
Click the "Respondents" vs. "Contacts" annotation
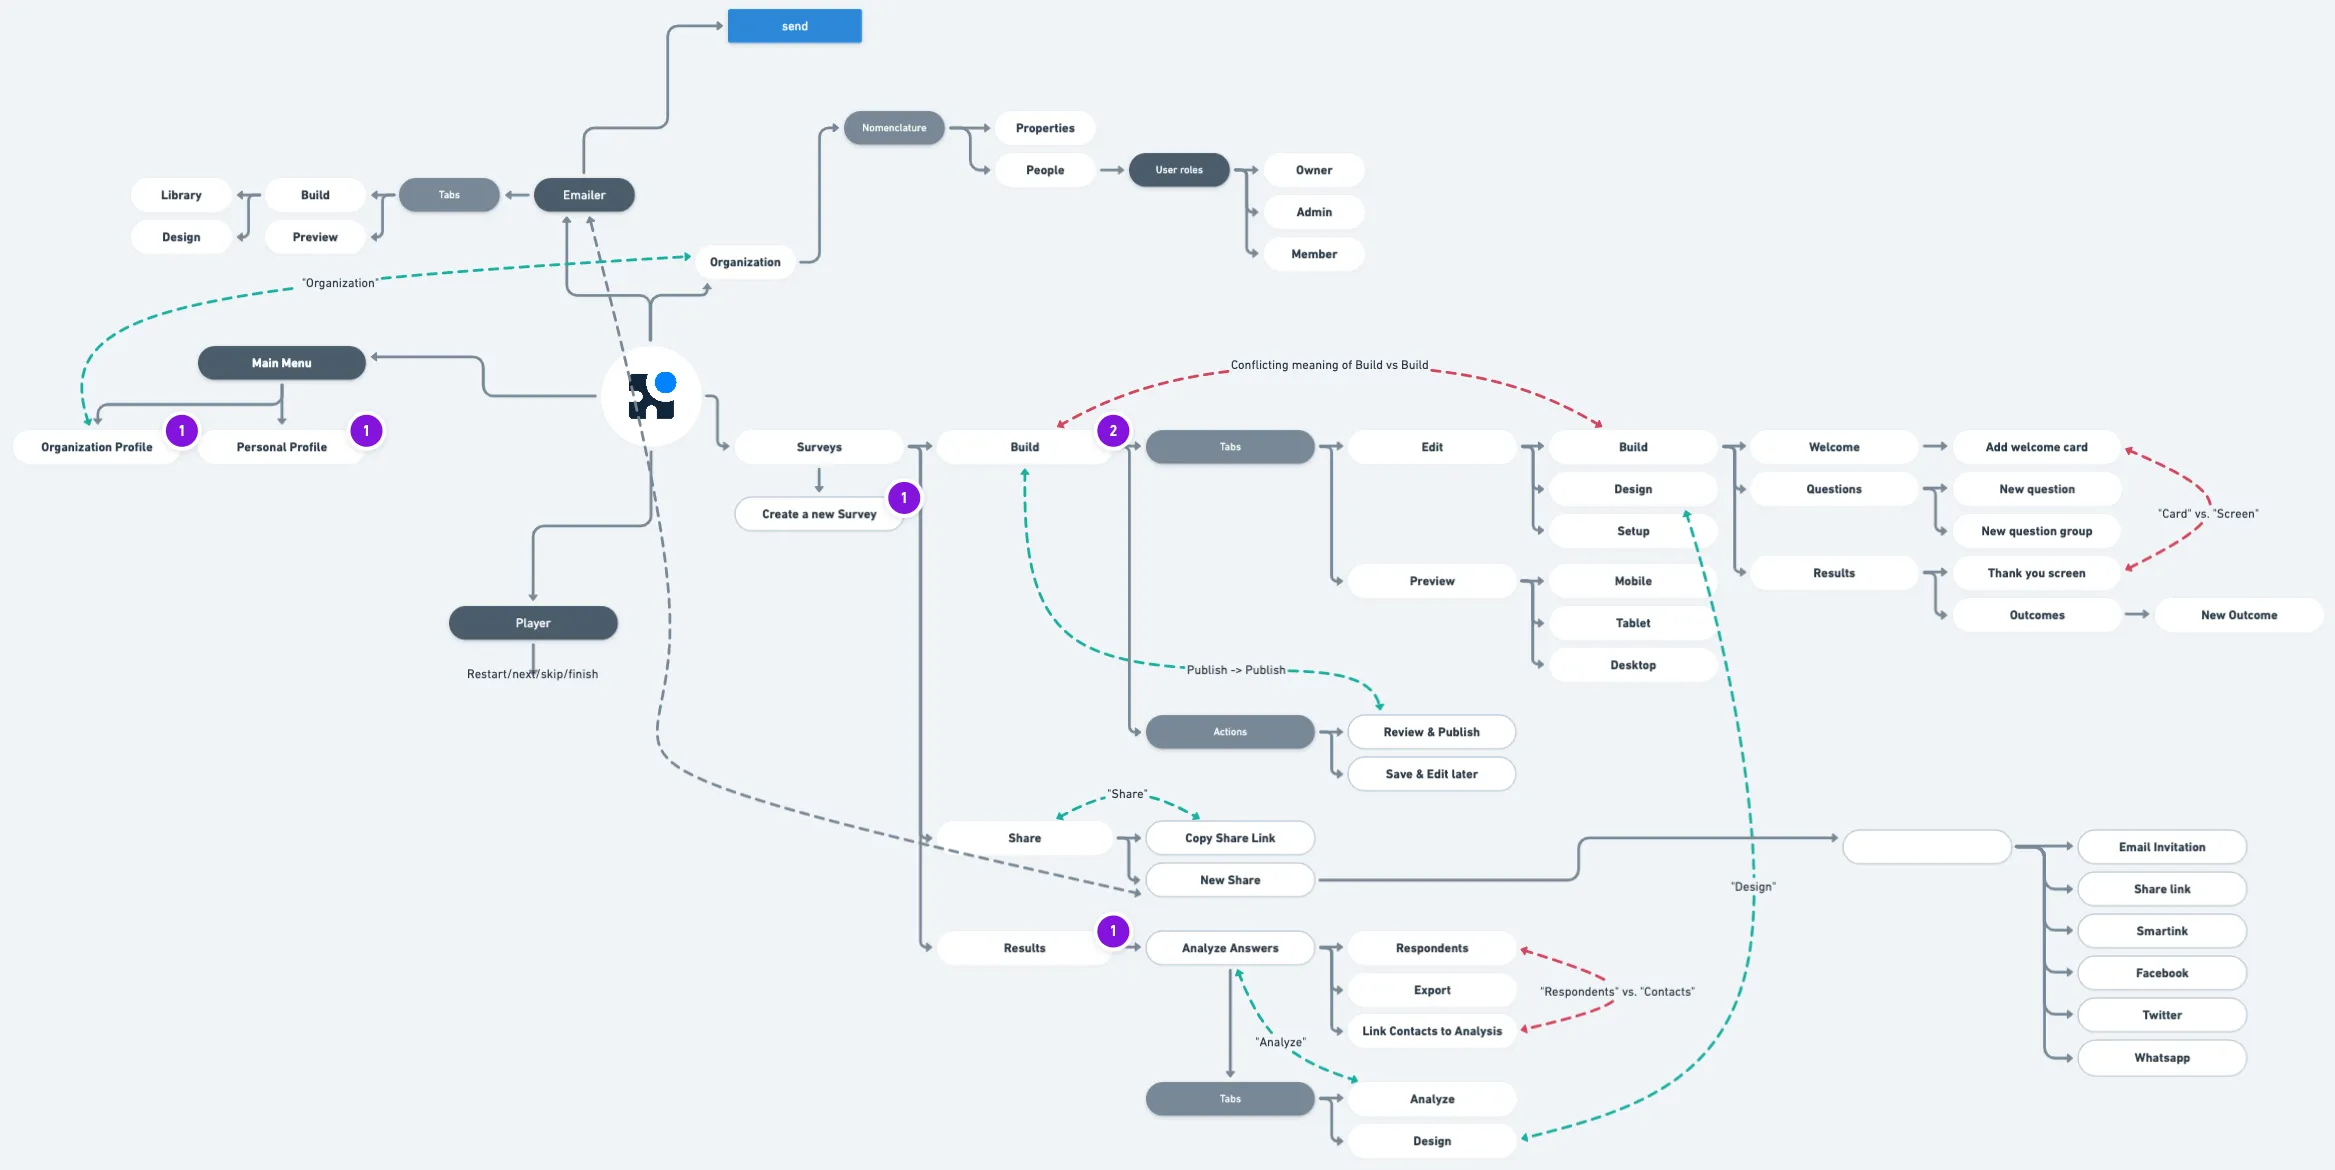click(x=1617, y=992)
